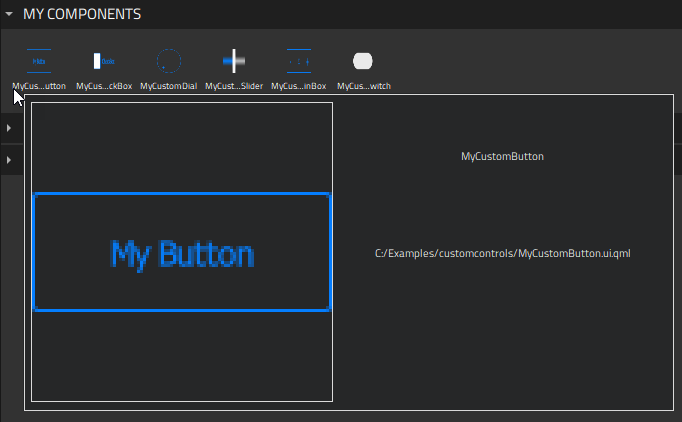Click the "MyCust...Slider" label text

coord(234,86)
